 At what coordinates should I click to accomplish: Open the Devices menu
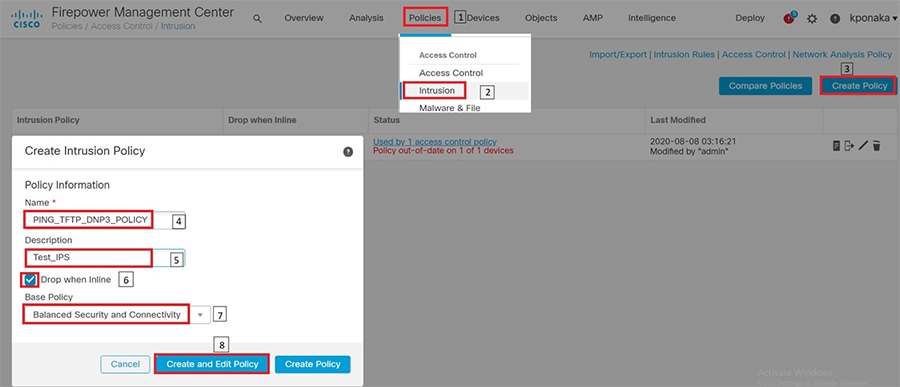483,18
